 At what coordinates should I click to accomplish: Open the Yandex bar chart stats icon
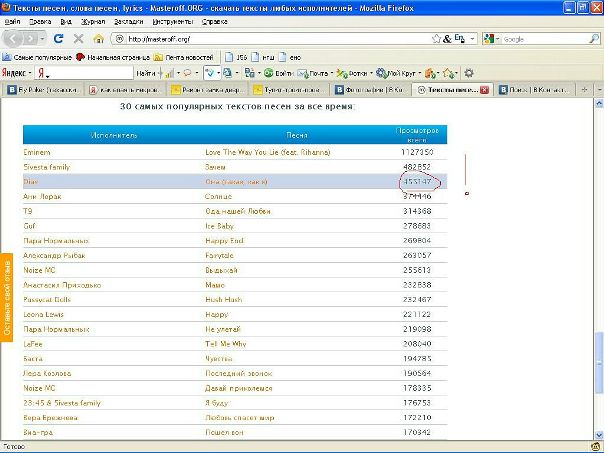click(169, 73)
